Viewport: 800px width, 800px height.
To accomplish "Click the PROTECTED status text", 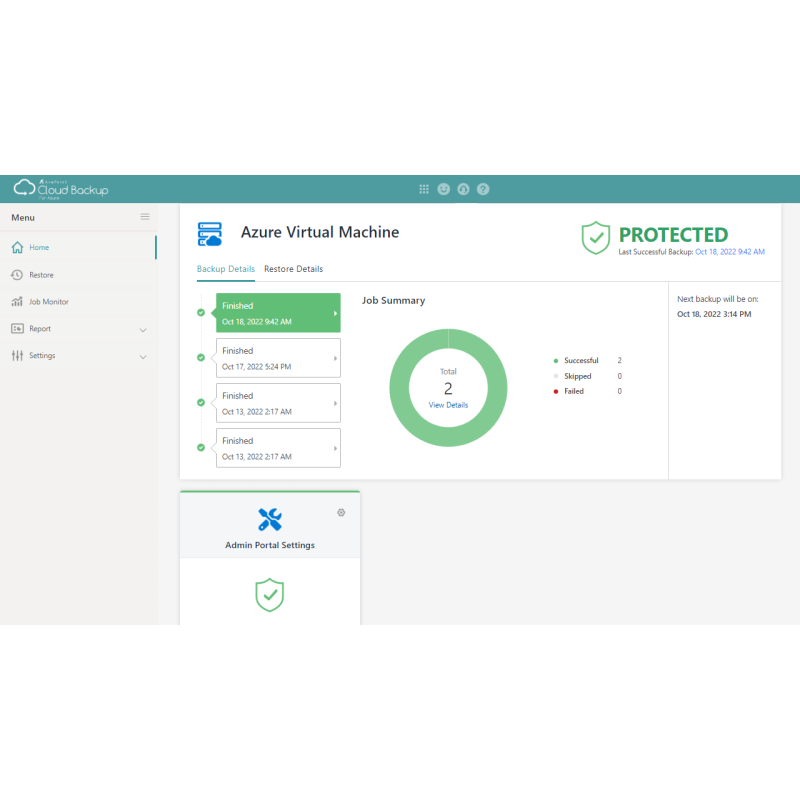I will click(x=673, y=235).
